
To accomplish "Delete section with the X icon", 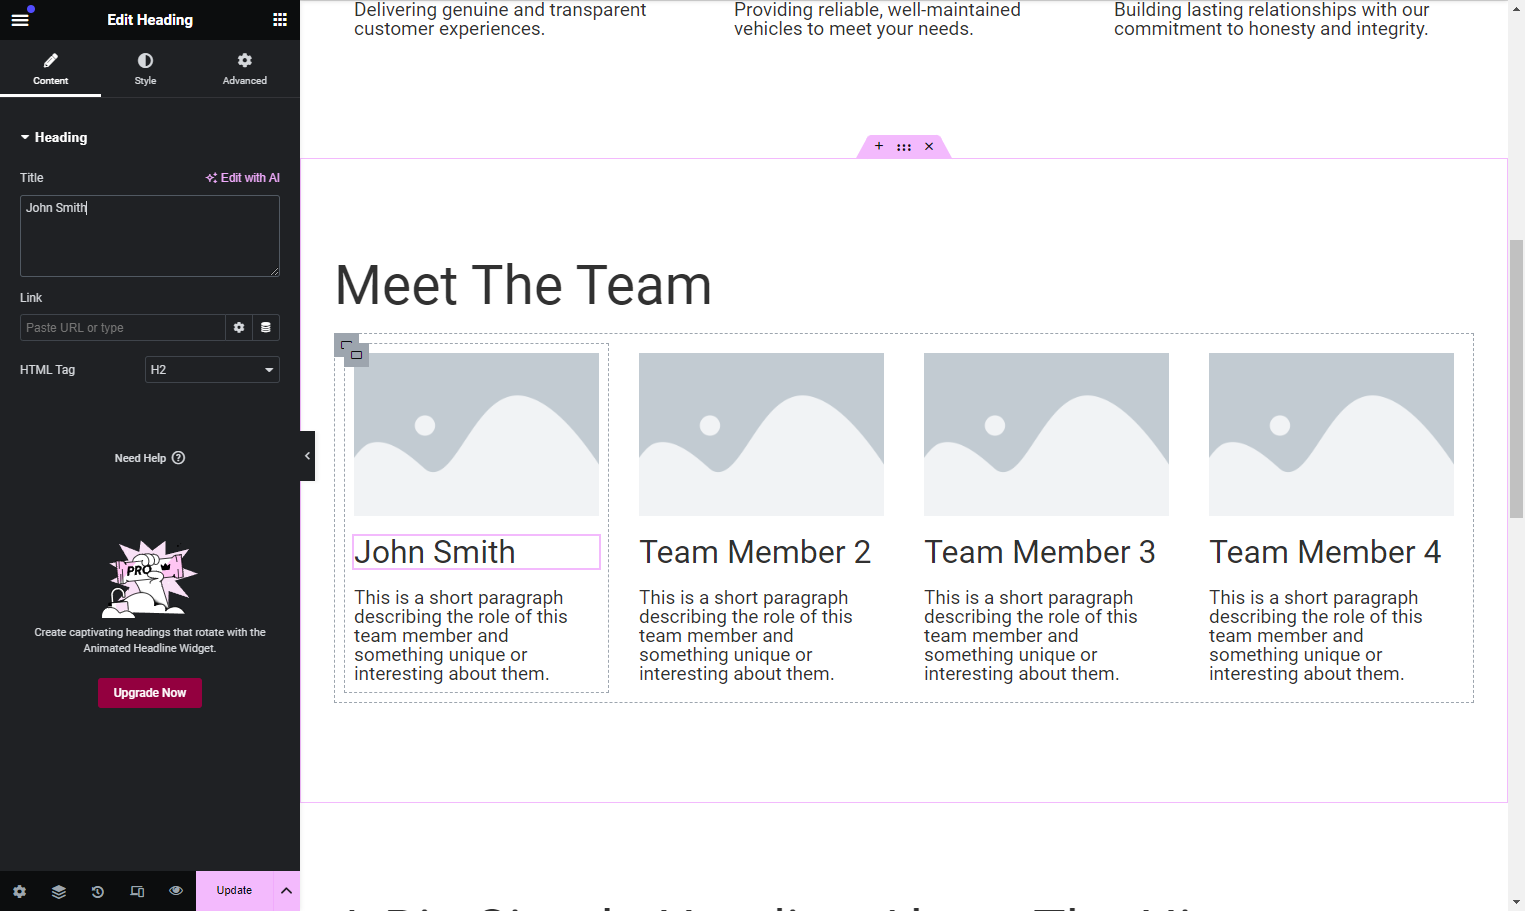I will pyautogui.click(x=929, y=146).
